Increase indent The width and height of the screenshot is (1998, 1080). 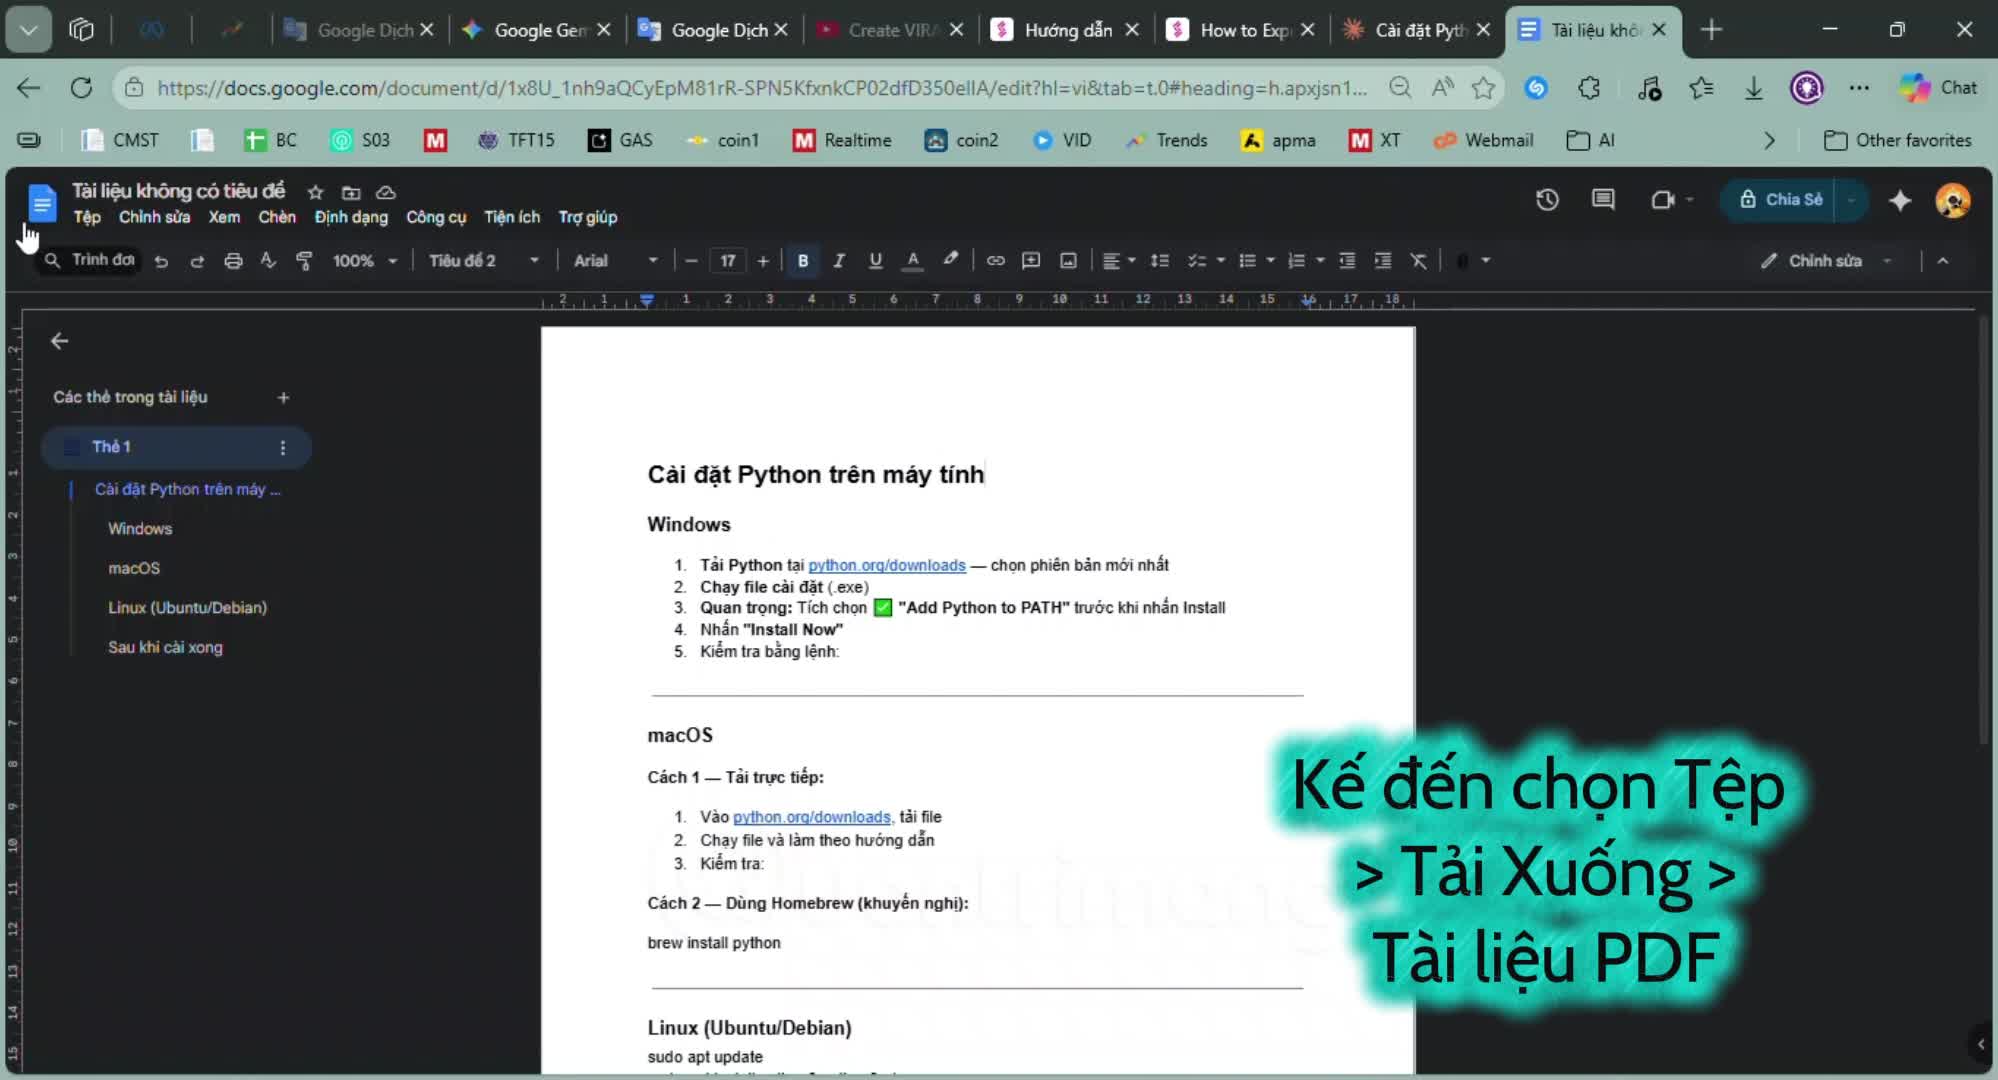[1383, 261]
